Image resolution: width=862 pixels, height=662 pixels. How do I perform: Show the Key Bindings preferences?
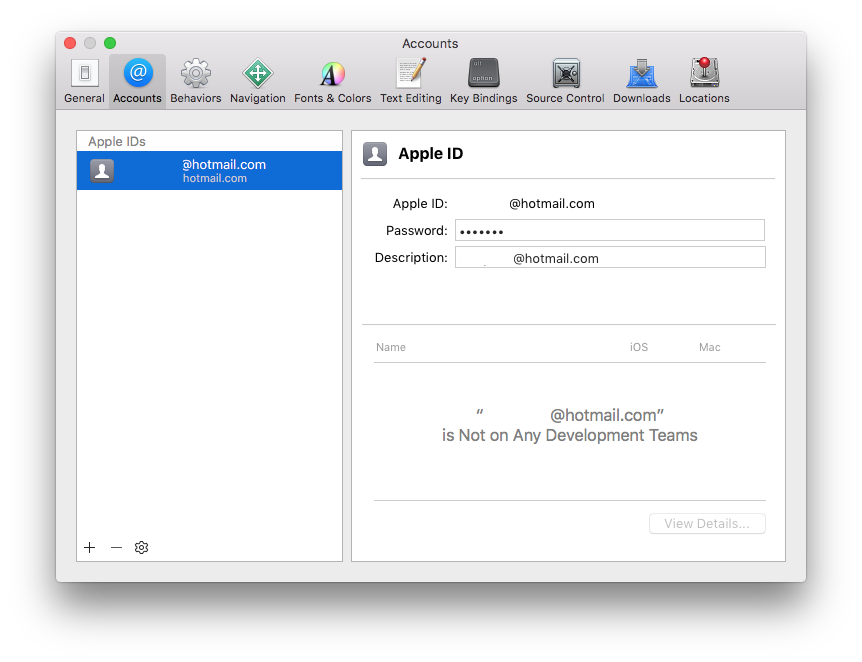[483, 81]
